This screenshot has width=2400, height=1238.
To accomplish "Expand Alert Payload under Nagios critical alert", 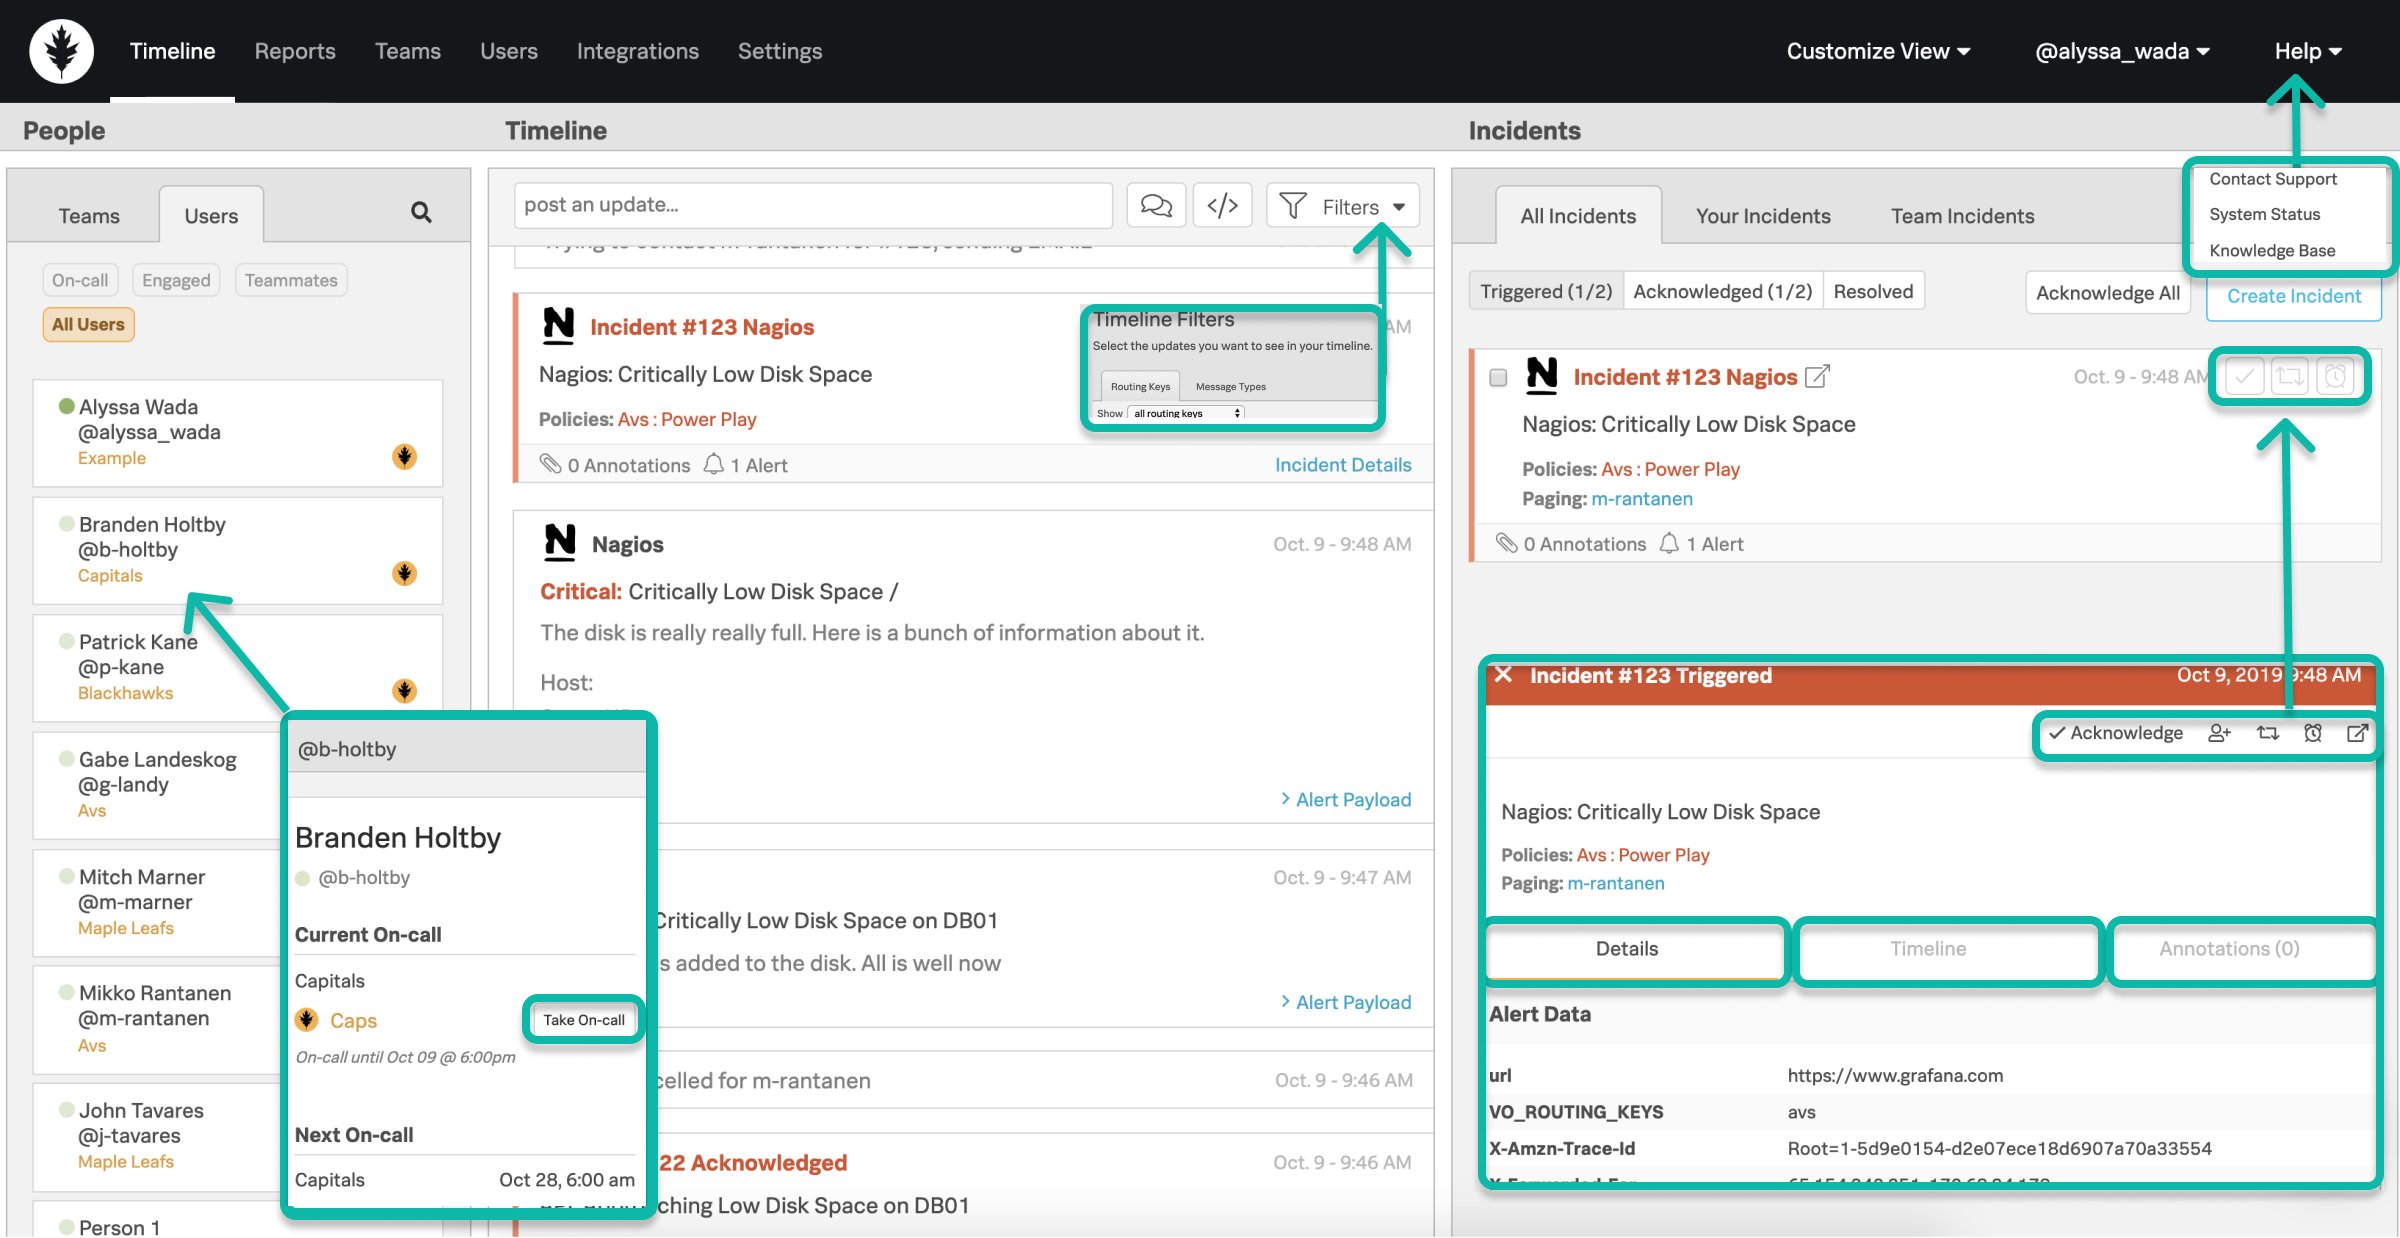I will [1346, 799].
